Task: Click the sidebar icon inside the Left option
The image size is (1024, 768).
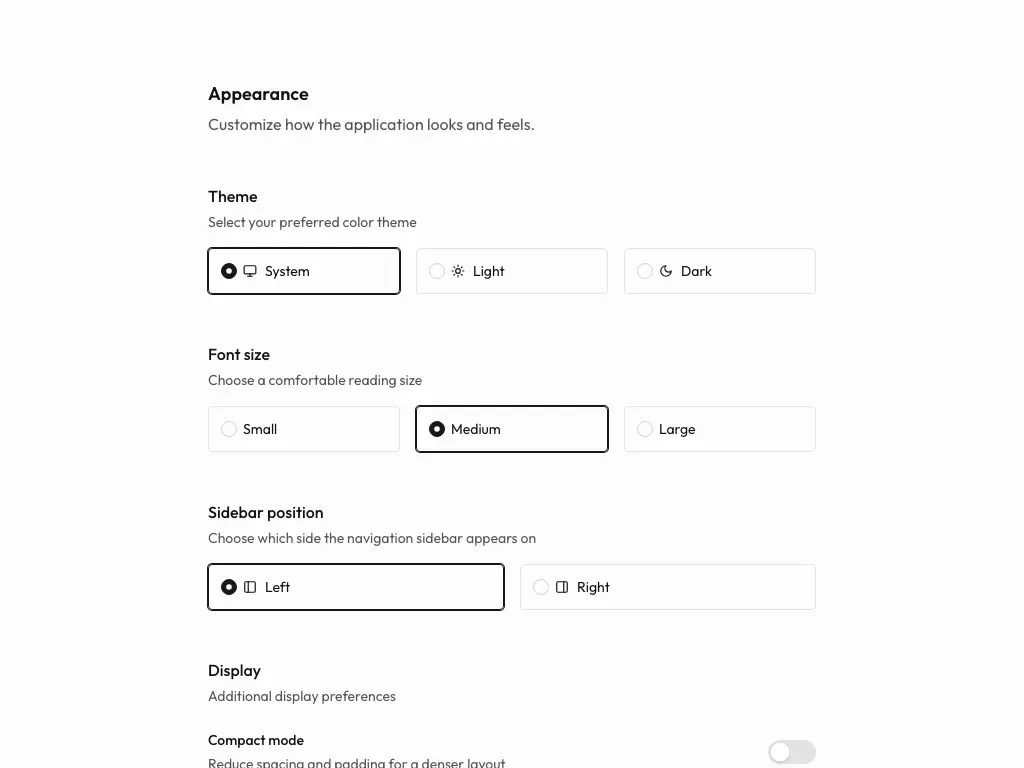Action: point(251,587)
